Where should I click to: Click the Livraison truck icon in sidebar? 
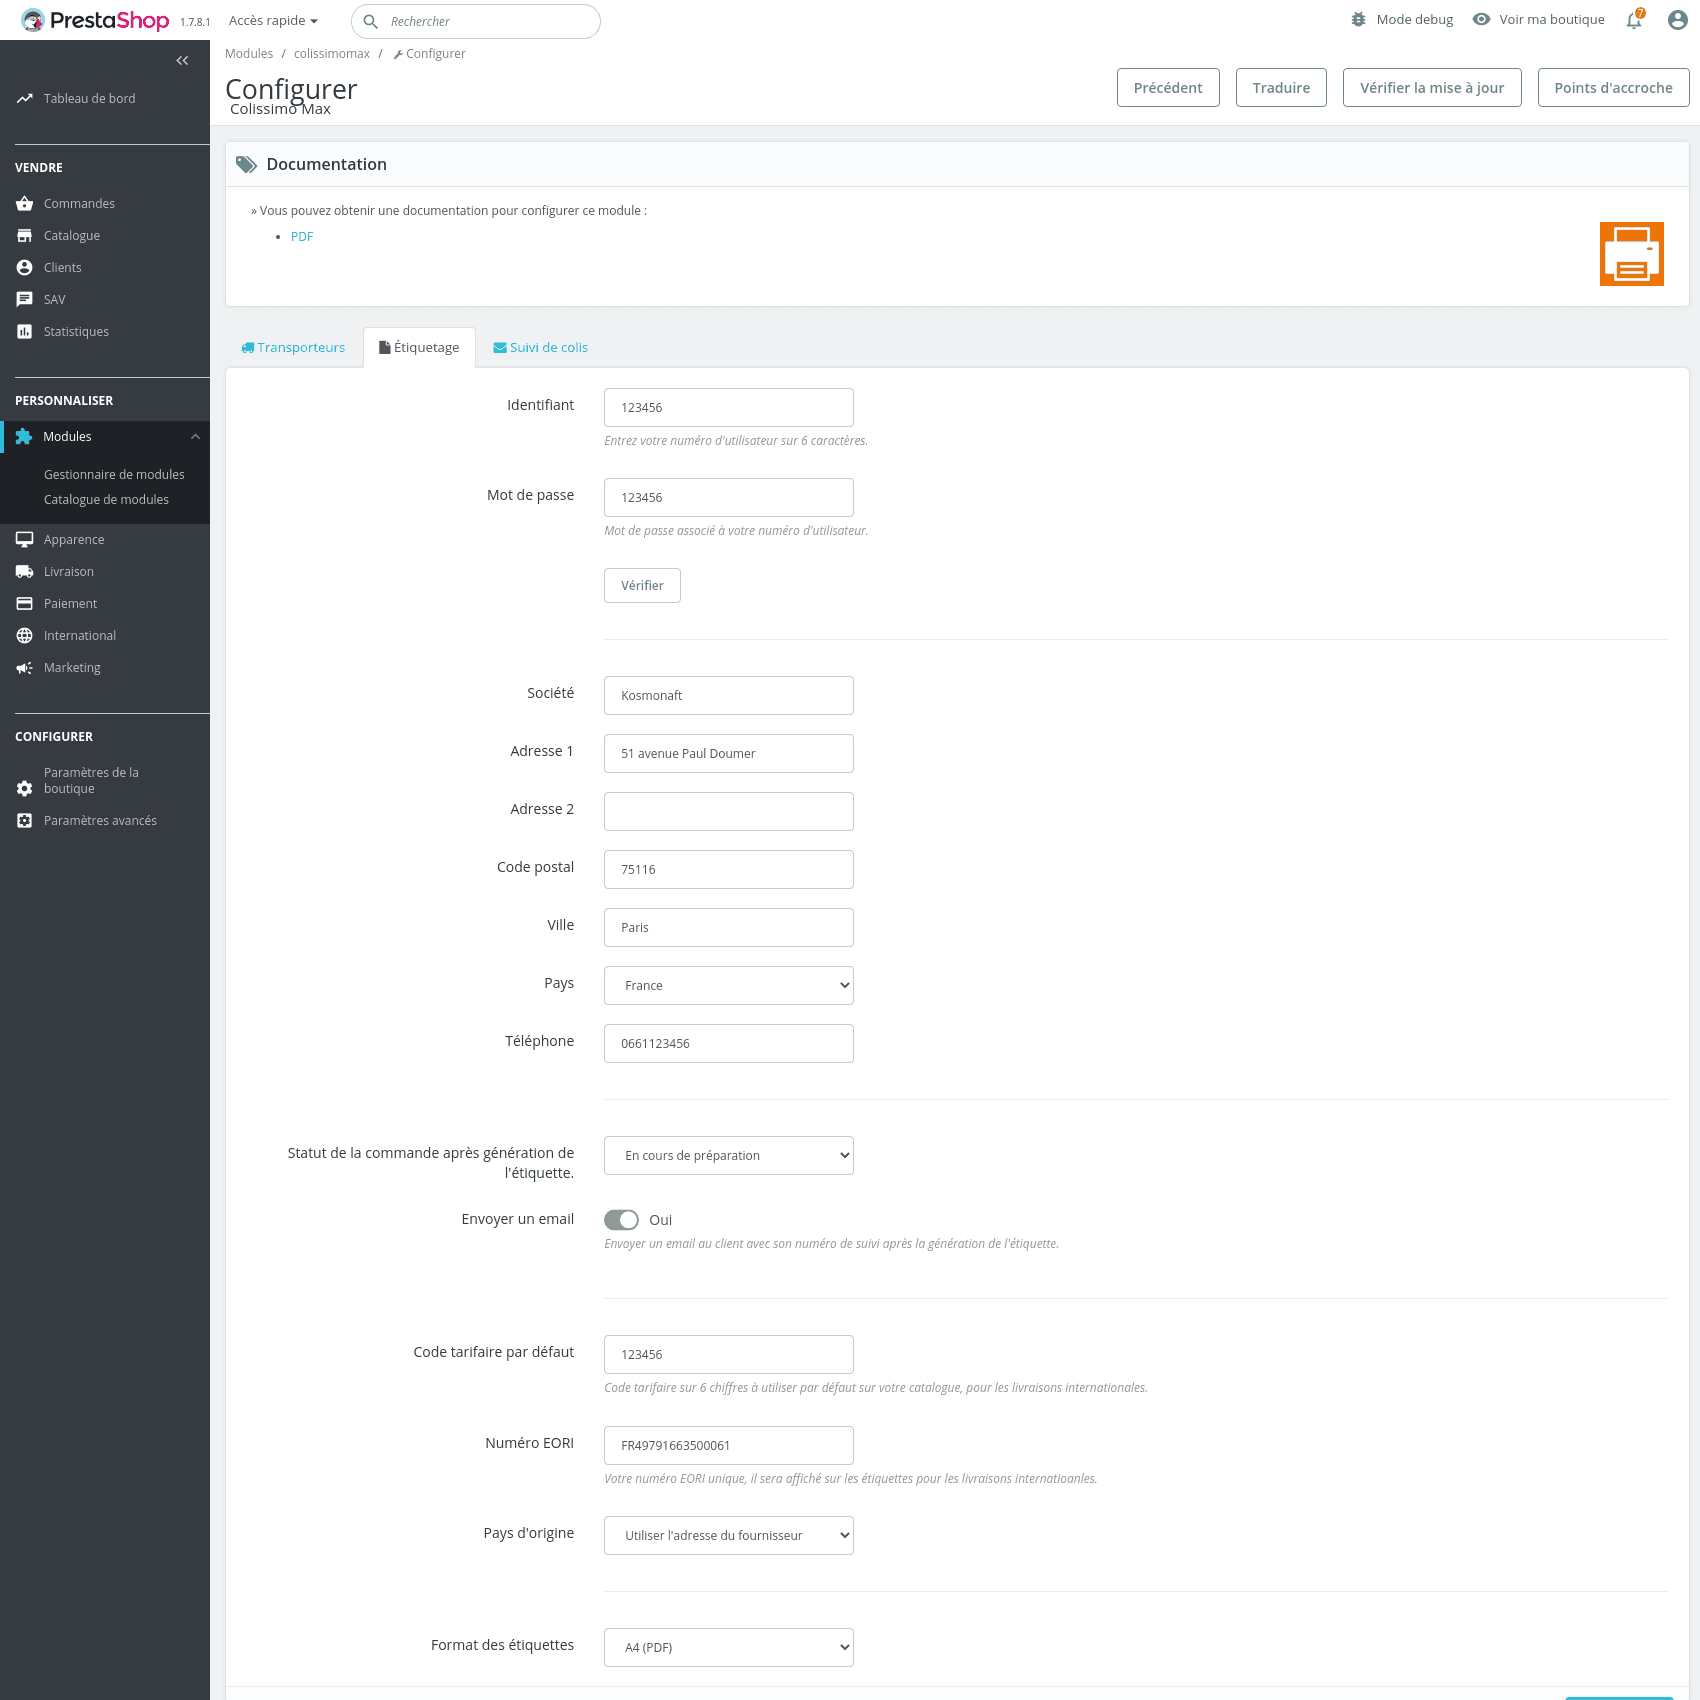tap(25, 572)
